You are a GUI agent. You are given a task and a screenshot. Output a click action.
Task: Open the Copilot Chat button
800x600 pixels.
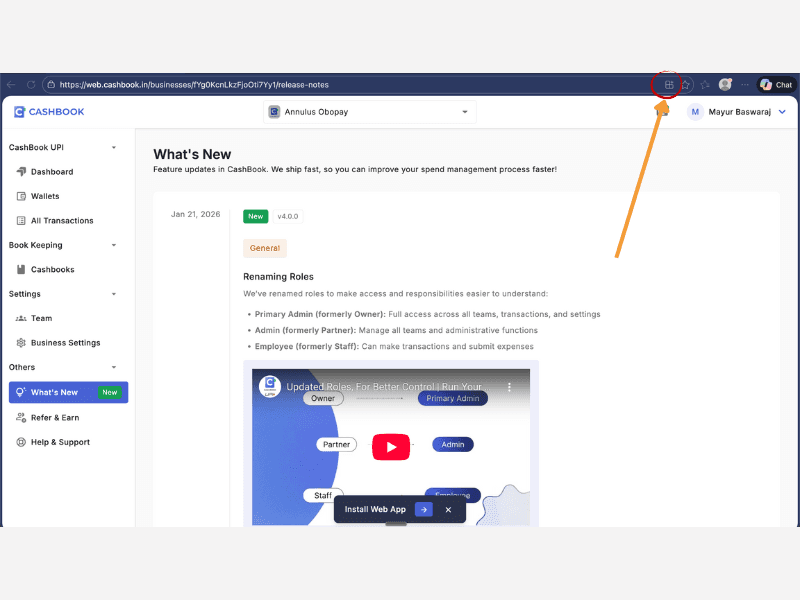(777, 85)
